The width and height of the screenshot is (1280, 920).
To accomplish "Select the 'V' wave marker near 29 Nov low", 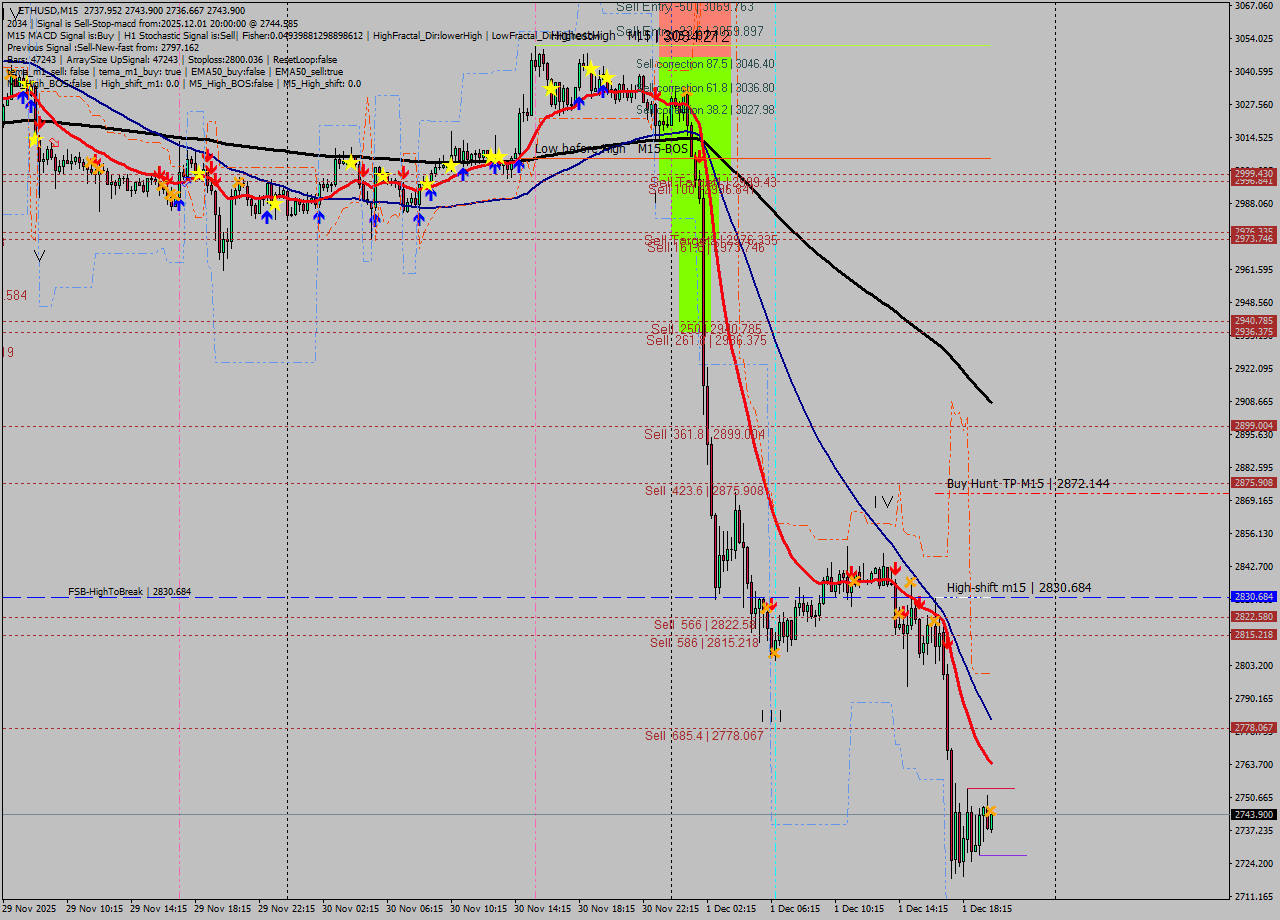I will (39, 256).
